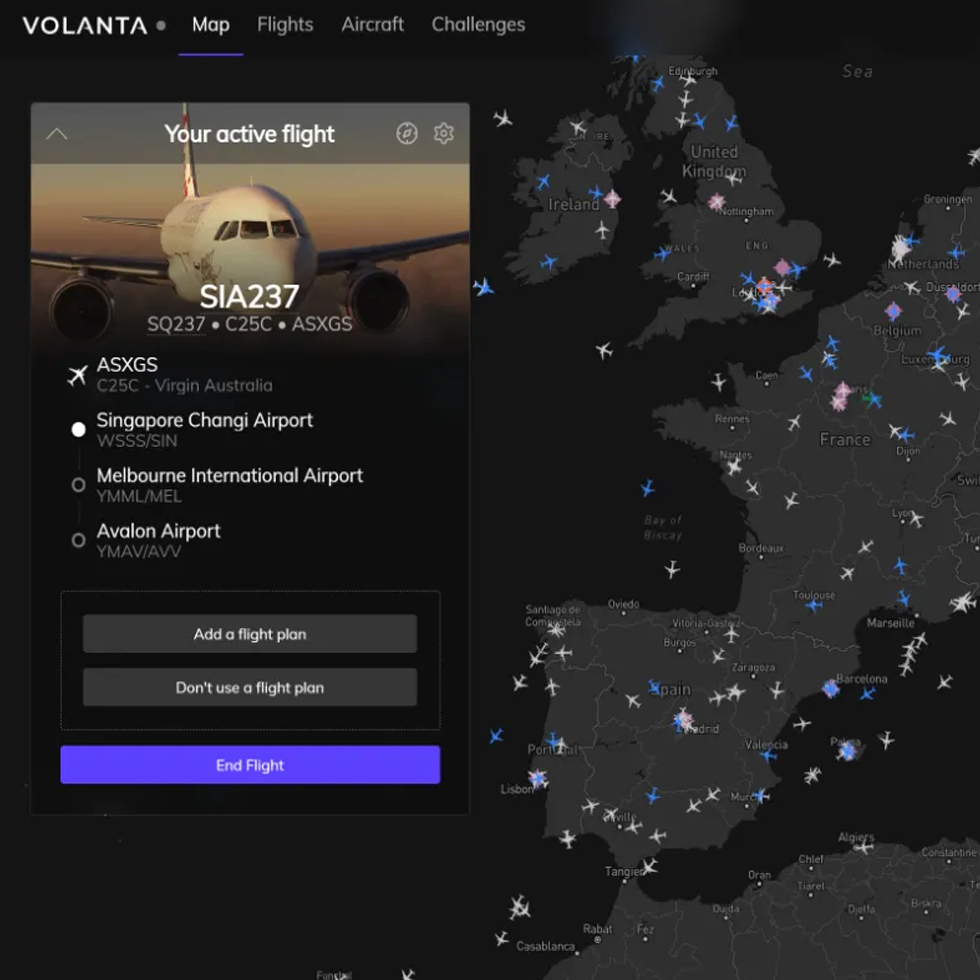
Task: Click the Singapore Changi Airport name
Action: click(204, 420)
